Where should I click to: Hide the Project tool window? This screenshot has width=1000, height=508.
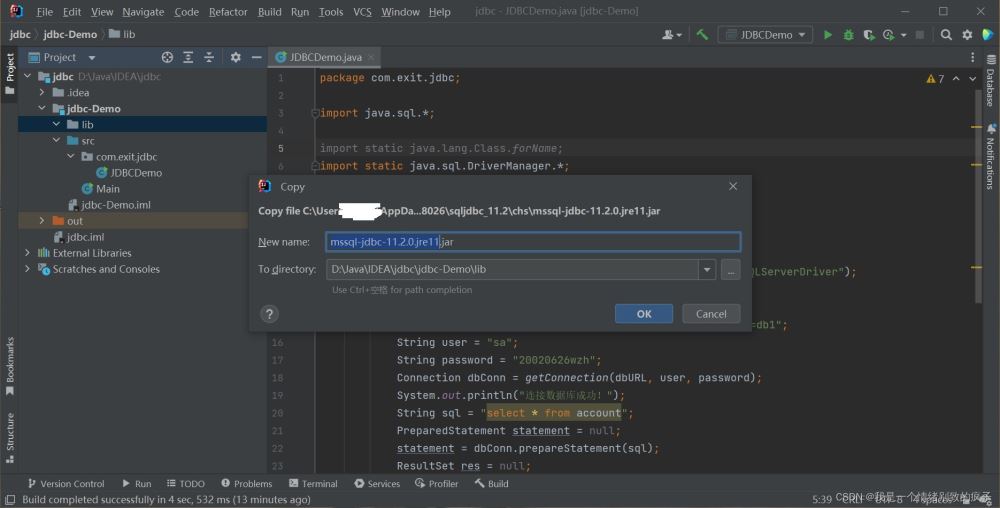point(256,58)
